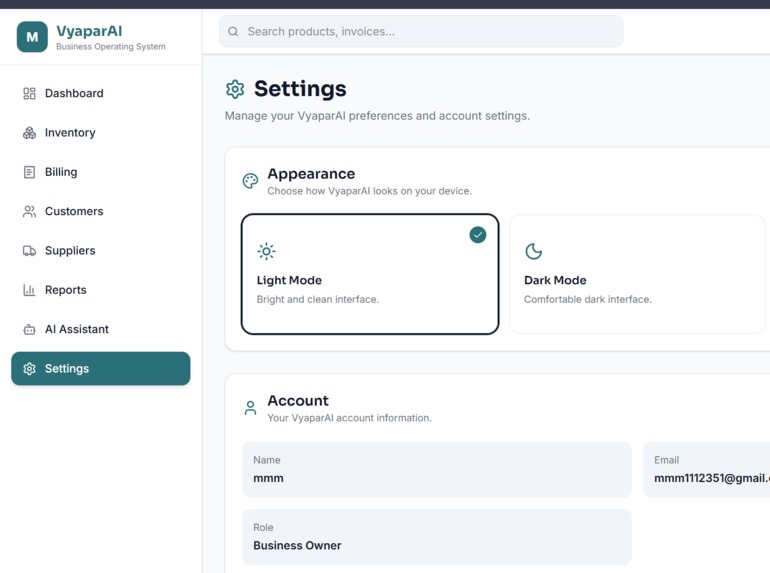Click 'Manage your VyaparAI preferences' description
Screen dimensions: 770x573
click(x=377, y=116)
